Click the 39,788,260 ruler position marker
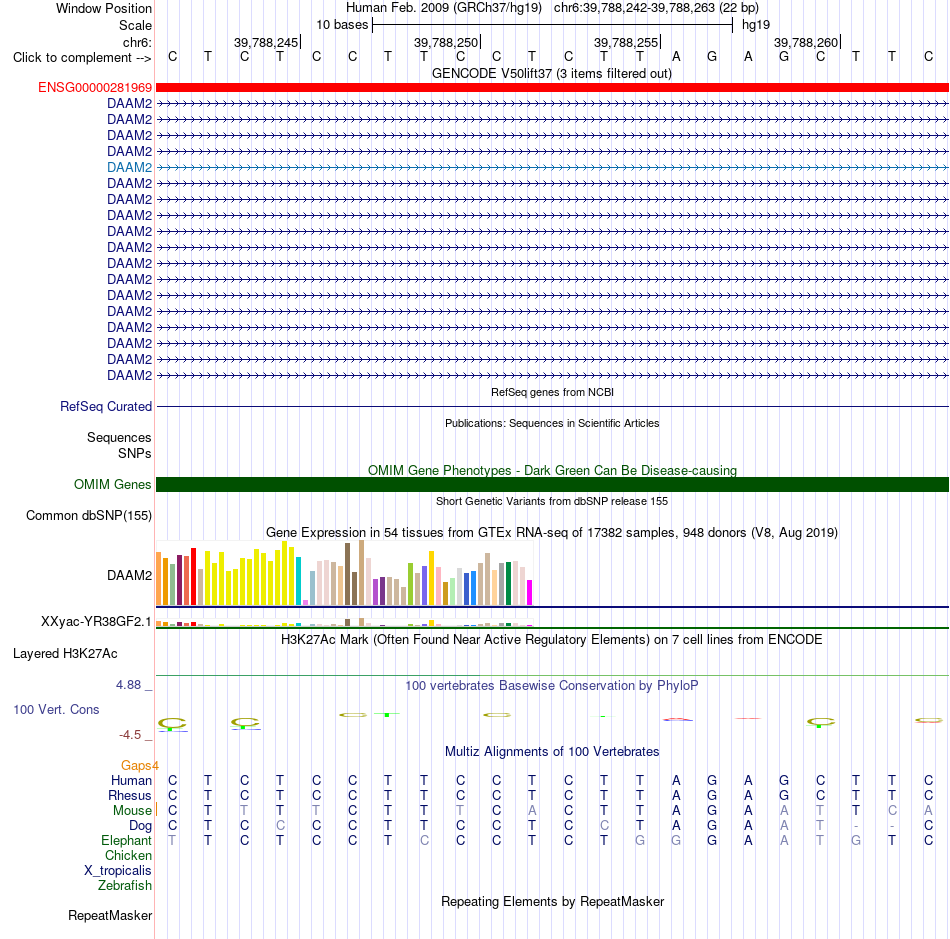The height and width of the screenshot is (939, 950). [x=807, y=42]
